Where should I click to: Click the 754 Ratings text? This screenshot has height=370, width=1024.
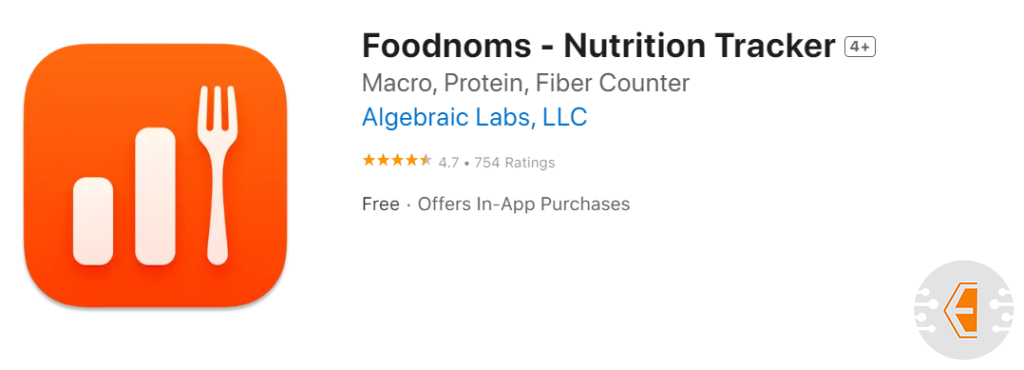click(515, 162)
